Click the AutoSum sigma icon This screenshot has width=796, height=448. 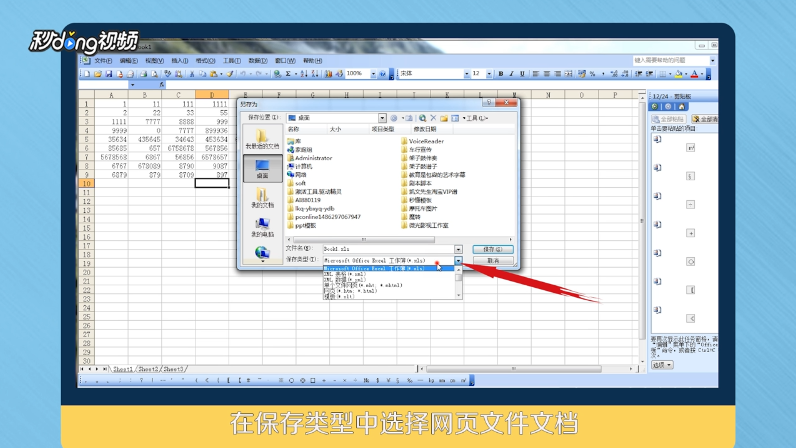pyautogui.click(x=288, y=74)
